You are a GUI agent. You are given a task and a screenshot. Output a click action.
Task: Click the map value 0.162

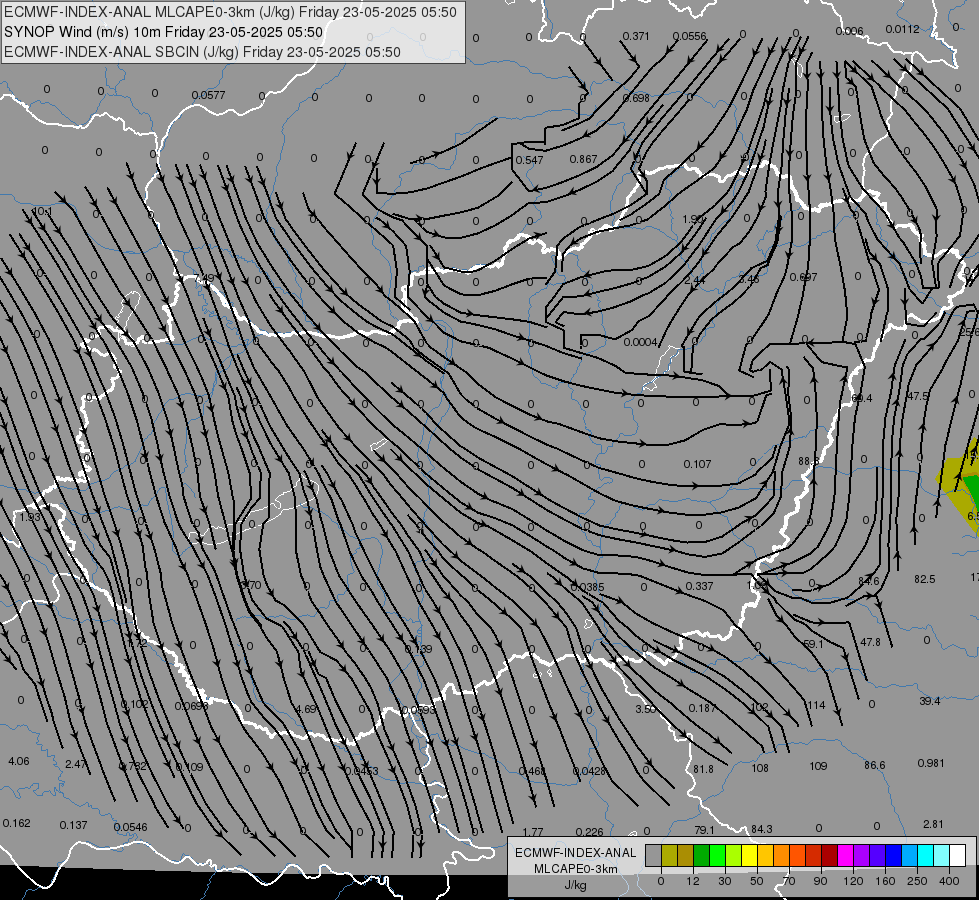[x=16, y=823]
